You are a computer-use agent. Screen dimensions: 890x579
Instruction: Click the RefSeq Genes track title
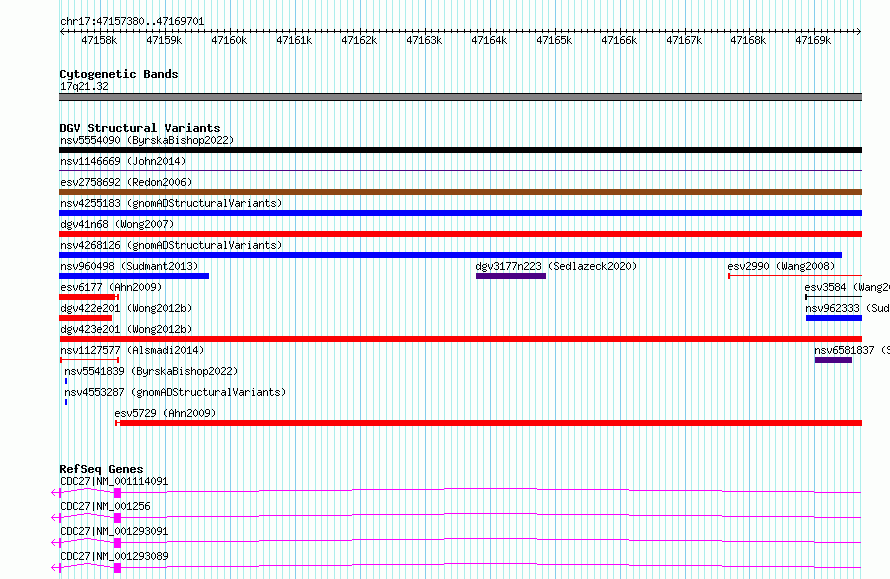click(x=101, y=469)
